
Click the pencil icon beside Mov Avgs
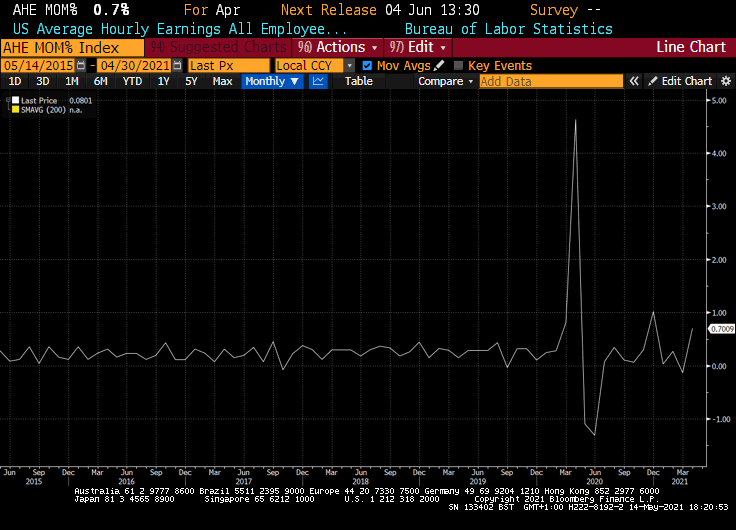click(439, 65)
